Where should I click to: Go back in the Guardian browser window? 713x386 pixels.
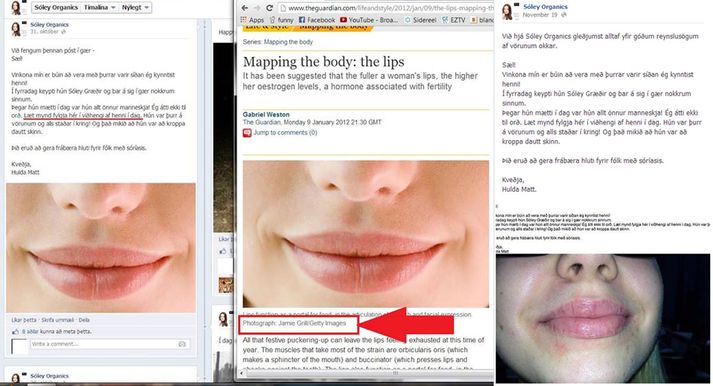[245, 8]
